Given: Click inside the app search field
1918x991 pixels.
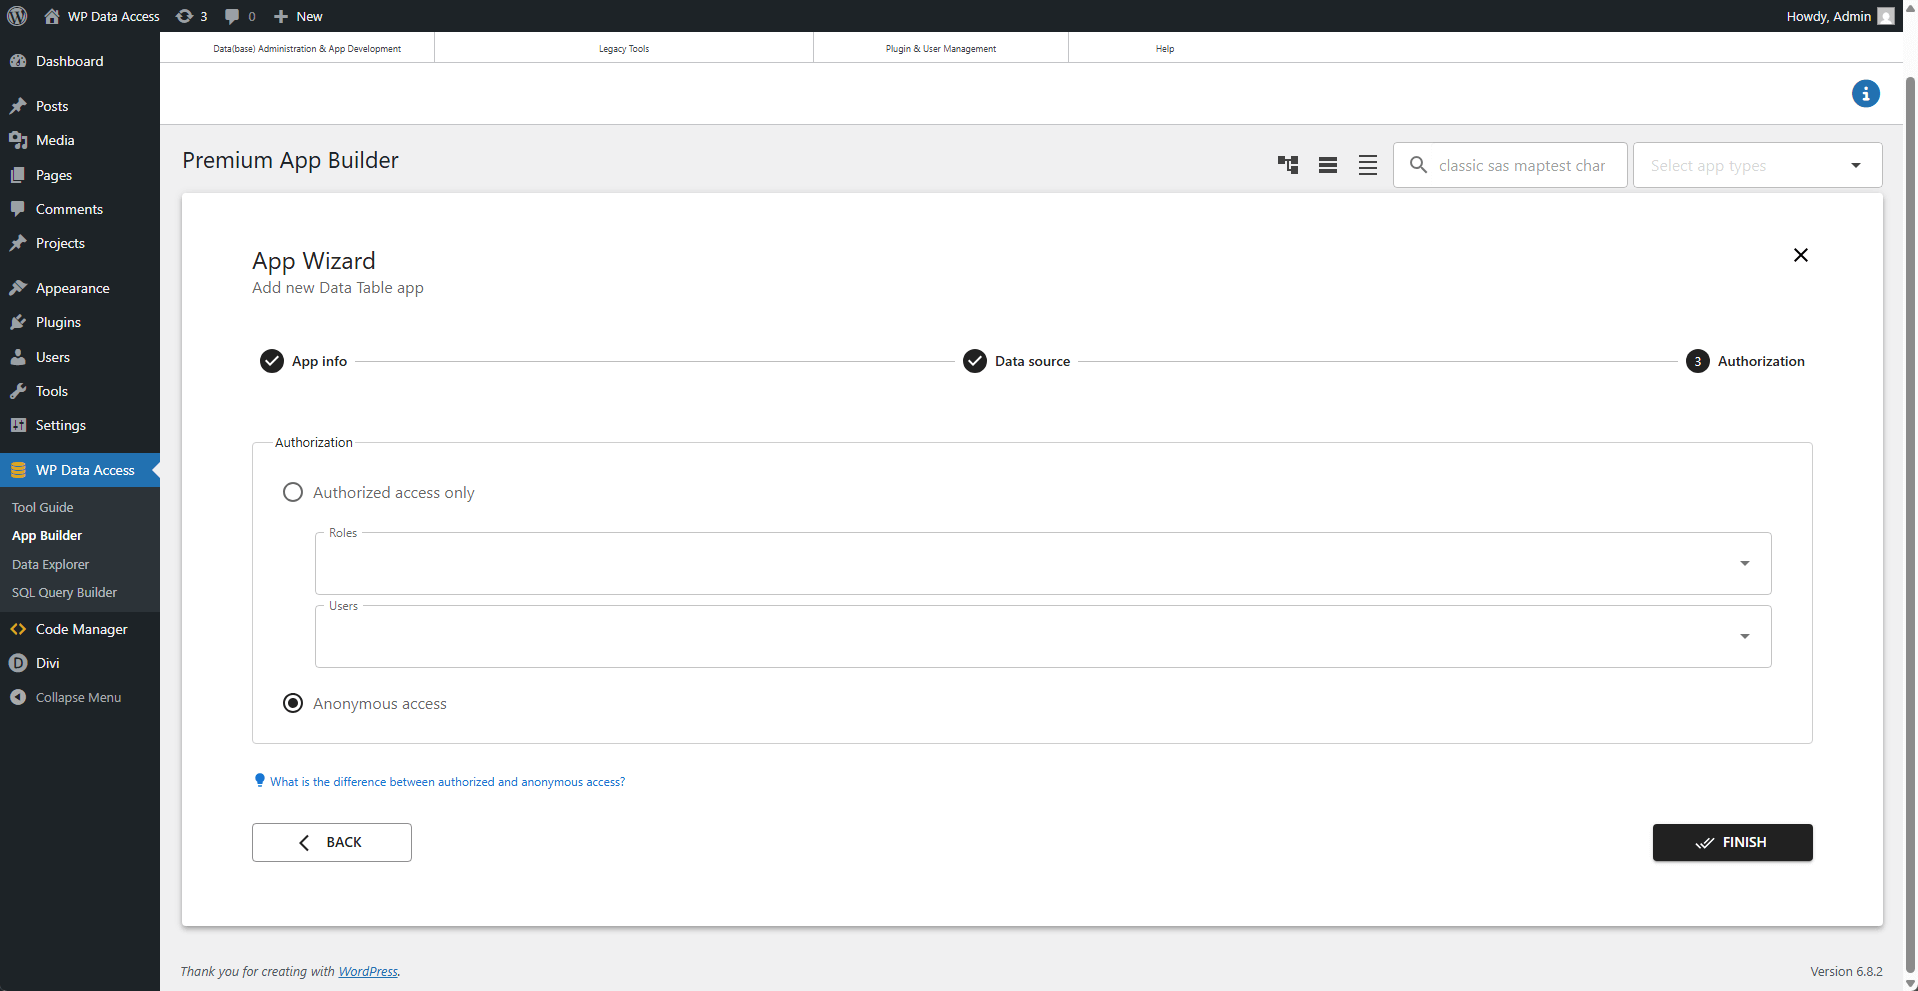Looking at the screenshot, I should point(1520,165).
